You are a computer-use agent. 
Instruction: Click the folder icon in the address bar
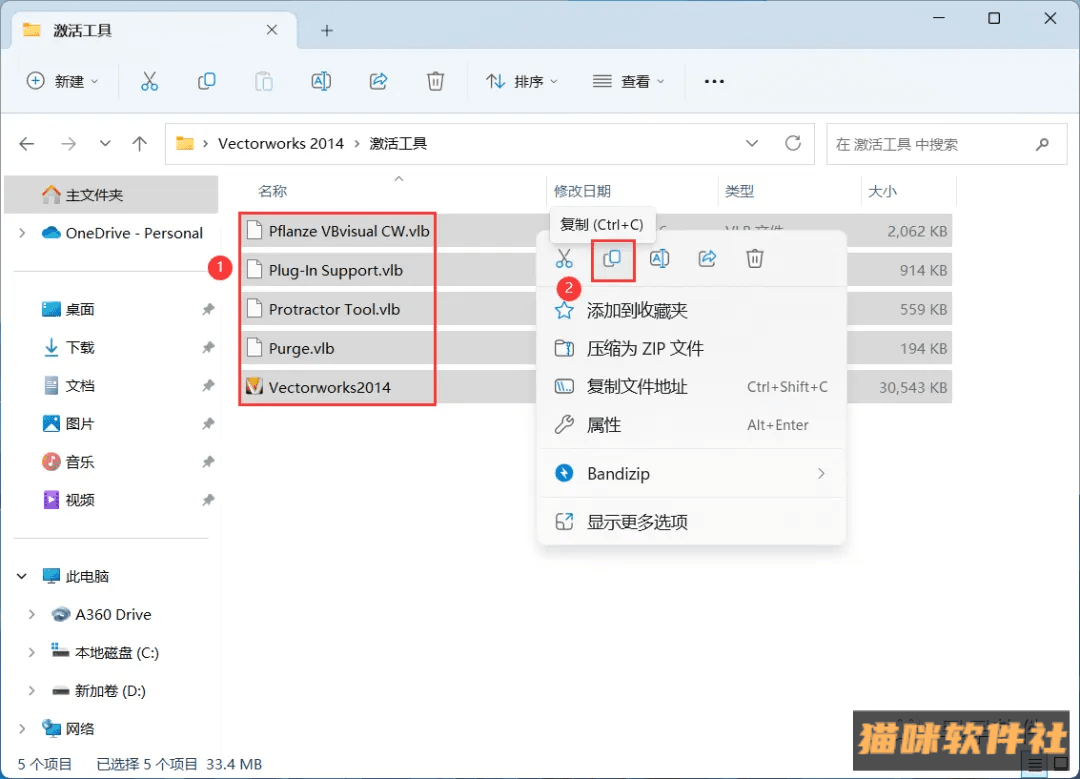[185, 143]
